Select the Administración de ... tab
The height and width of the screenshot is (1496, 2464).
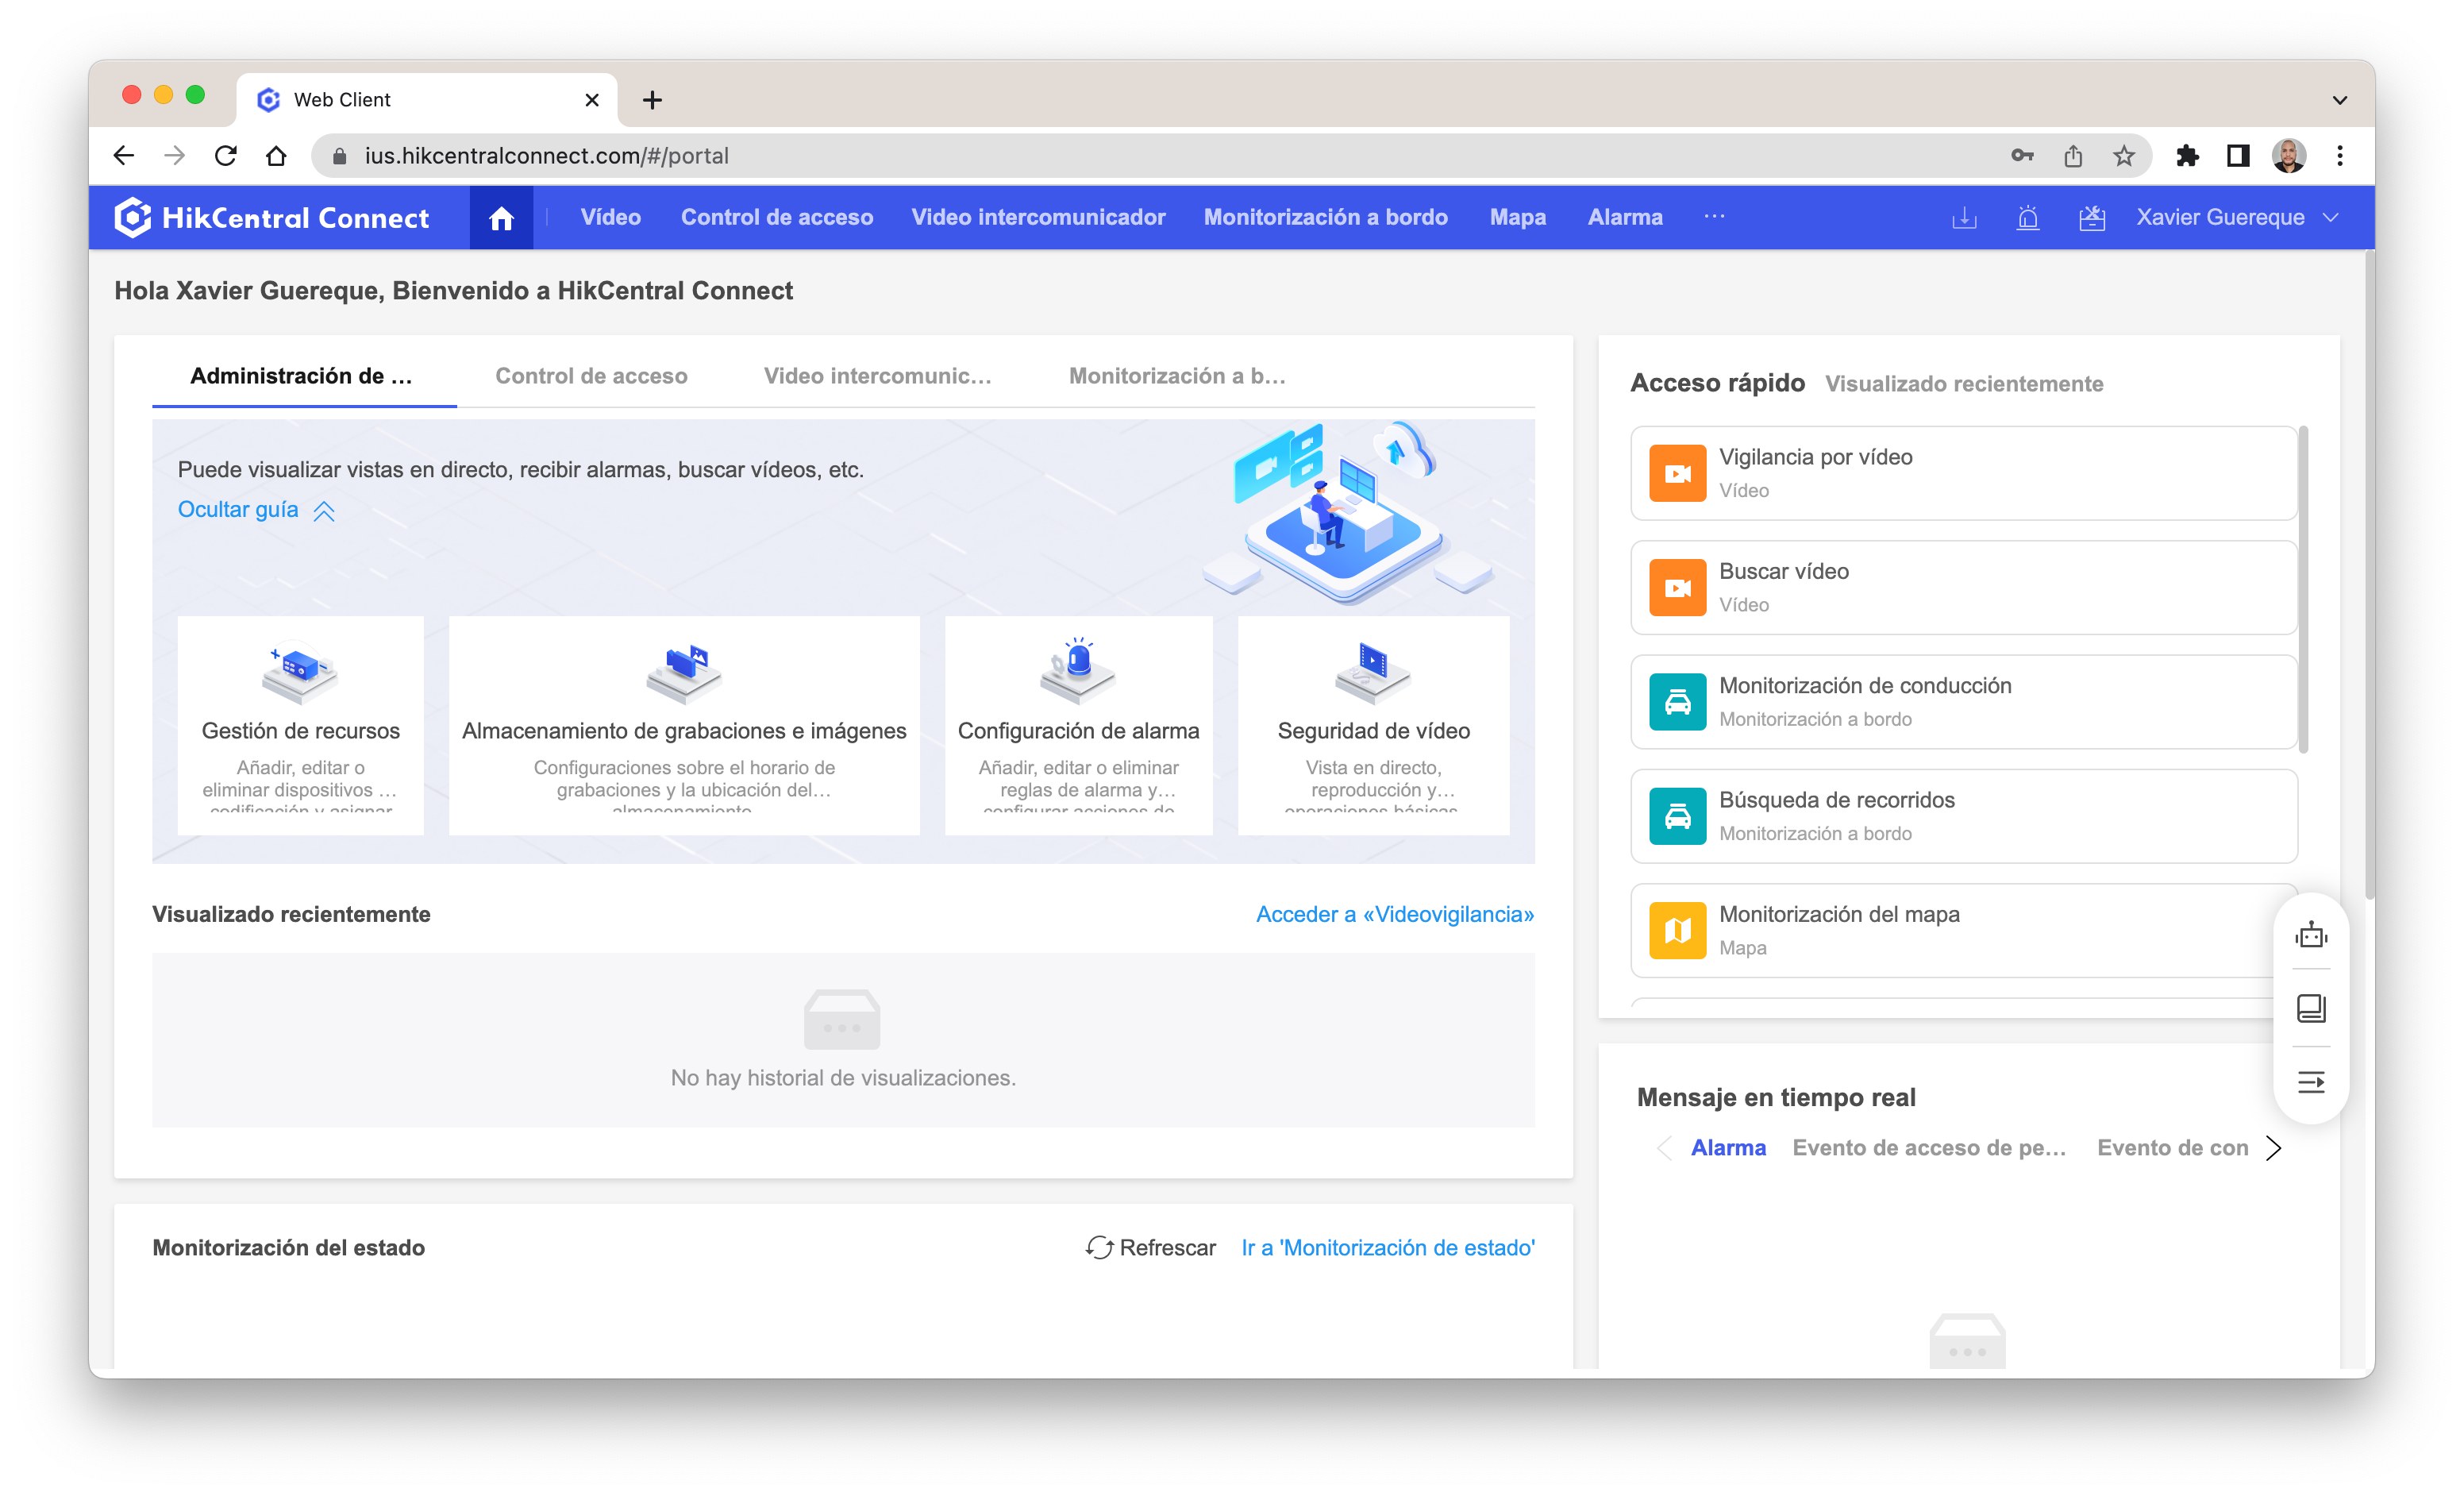(304, 376)
